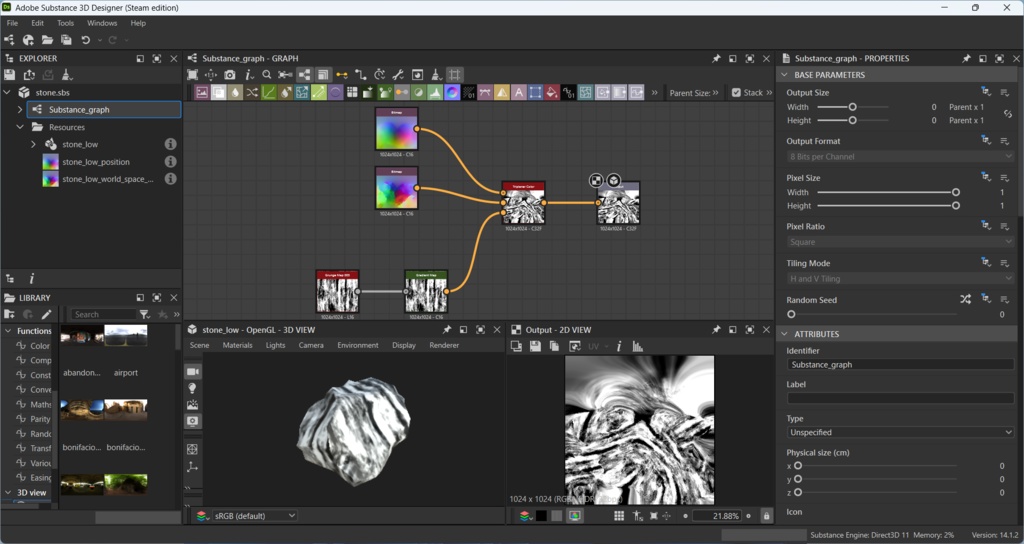Expand Parent Size options chevron

click(x=716, y=93)
